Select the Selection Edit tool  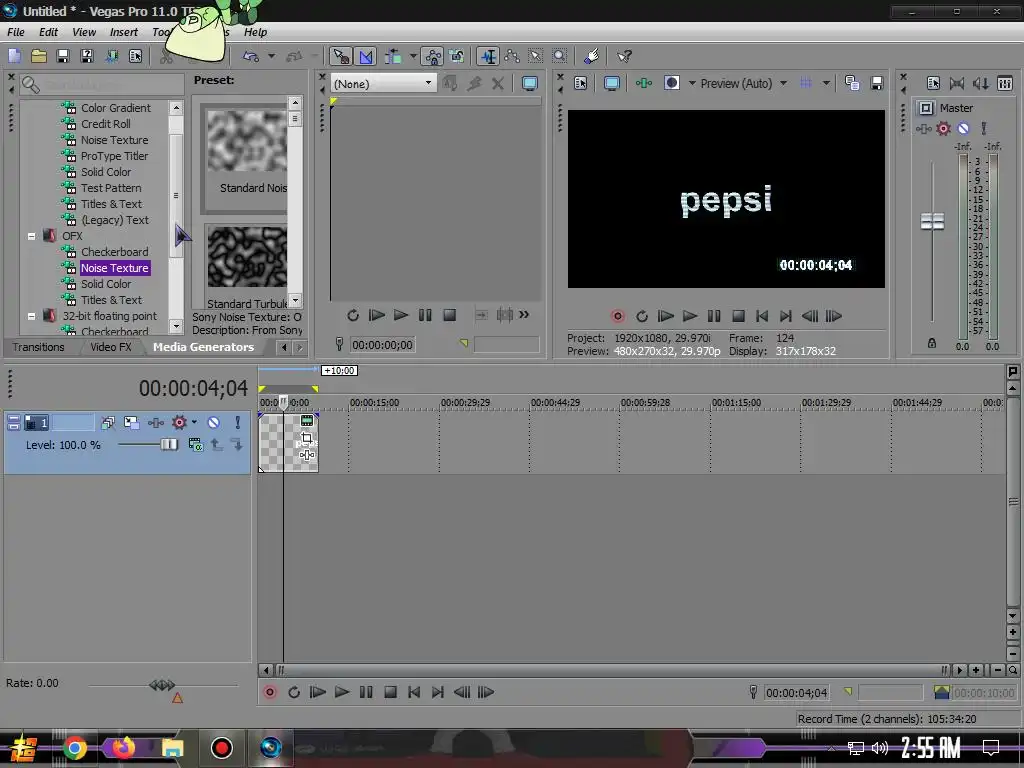pos(536,56)
